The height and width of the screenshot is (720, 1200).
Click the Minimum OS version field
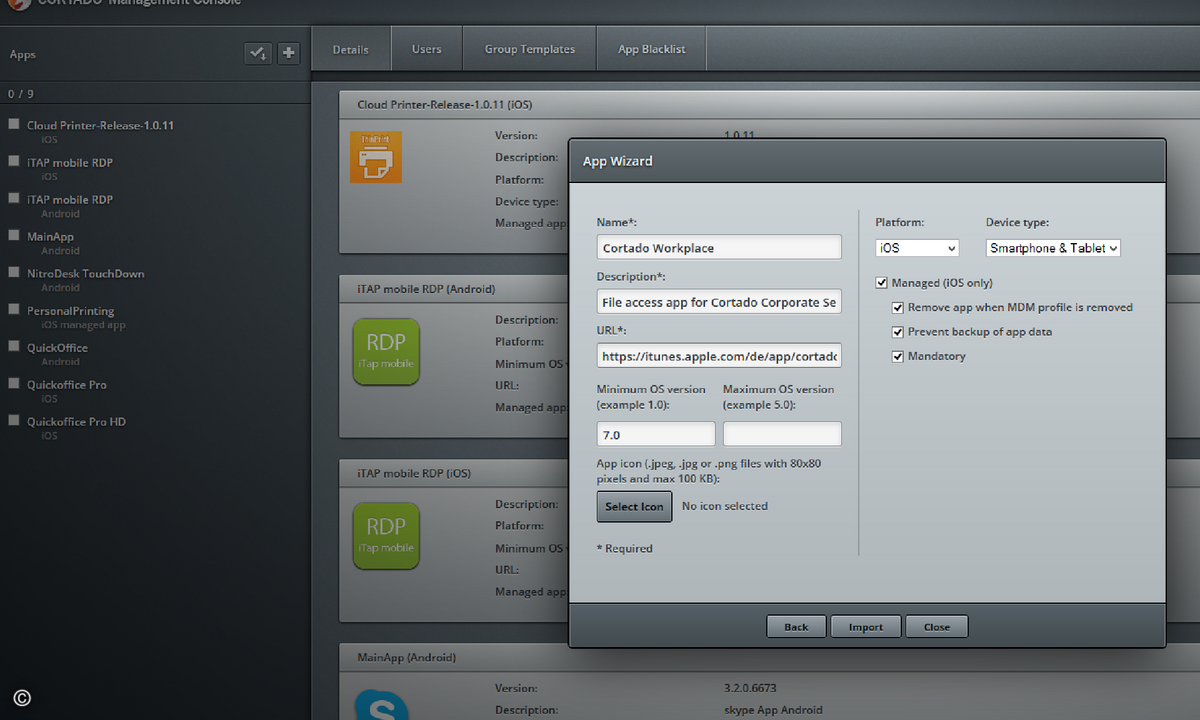[656, 434]
